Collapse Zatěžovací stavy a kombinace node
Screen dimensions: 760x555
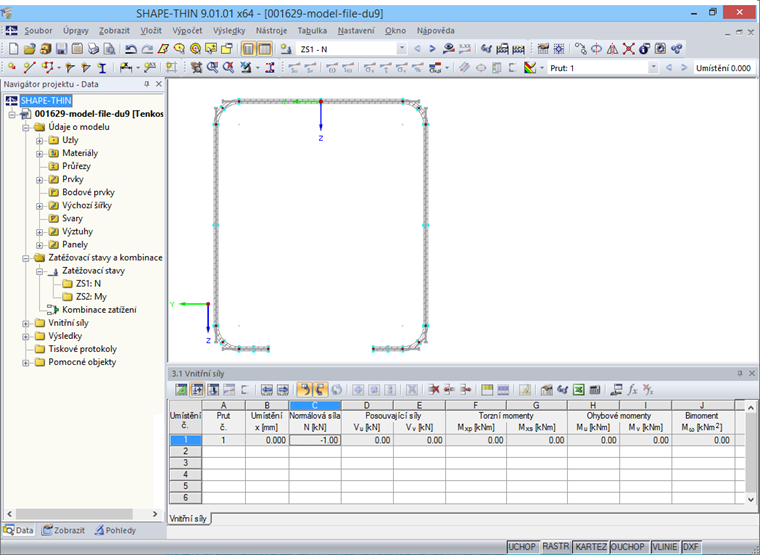(26, 258)
